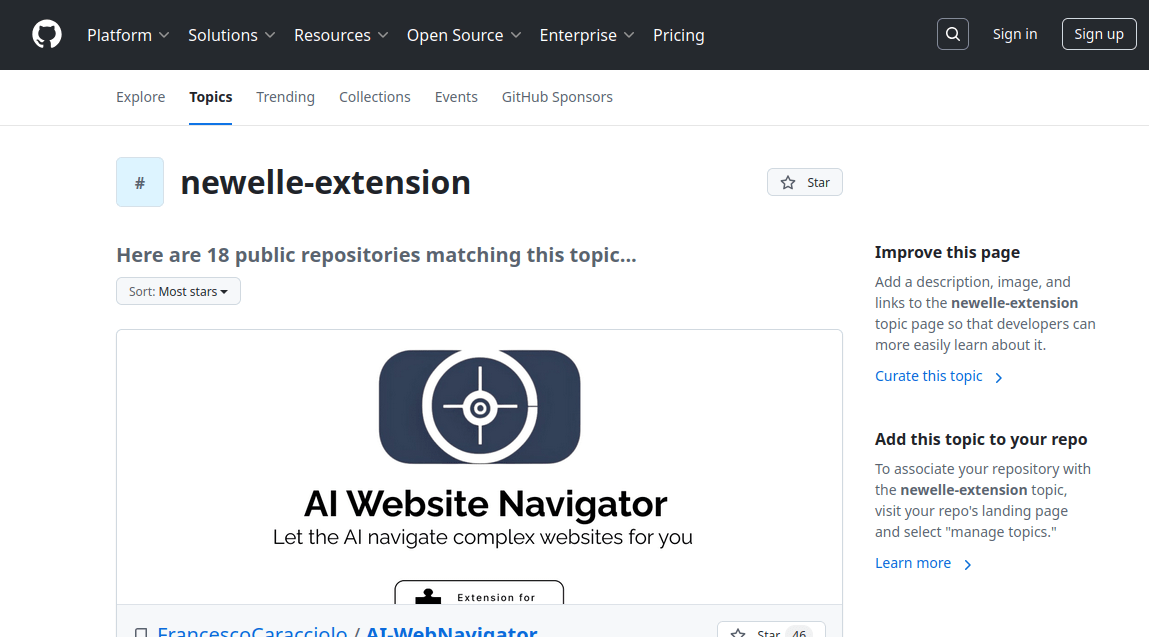This screenshot has width=1149, height=637.
Task: Click the arrow icon next to Learn more
Action: click(x=967, y=564)
